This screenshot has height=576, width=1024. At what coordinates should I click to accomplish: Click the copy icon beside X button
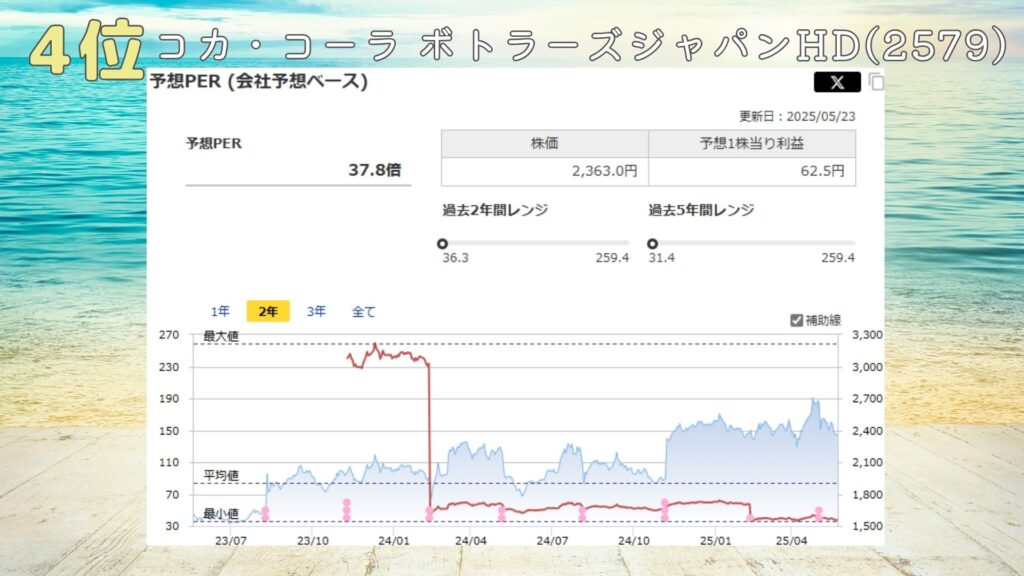tap(876, 82)
